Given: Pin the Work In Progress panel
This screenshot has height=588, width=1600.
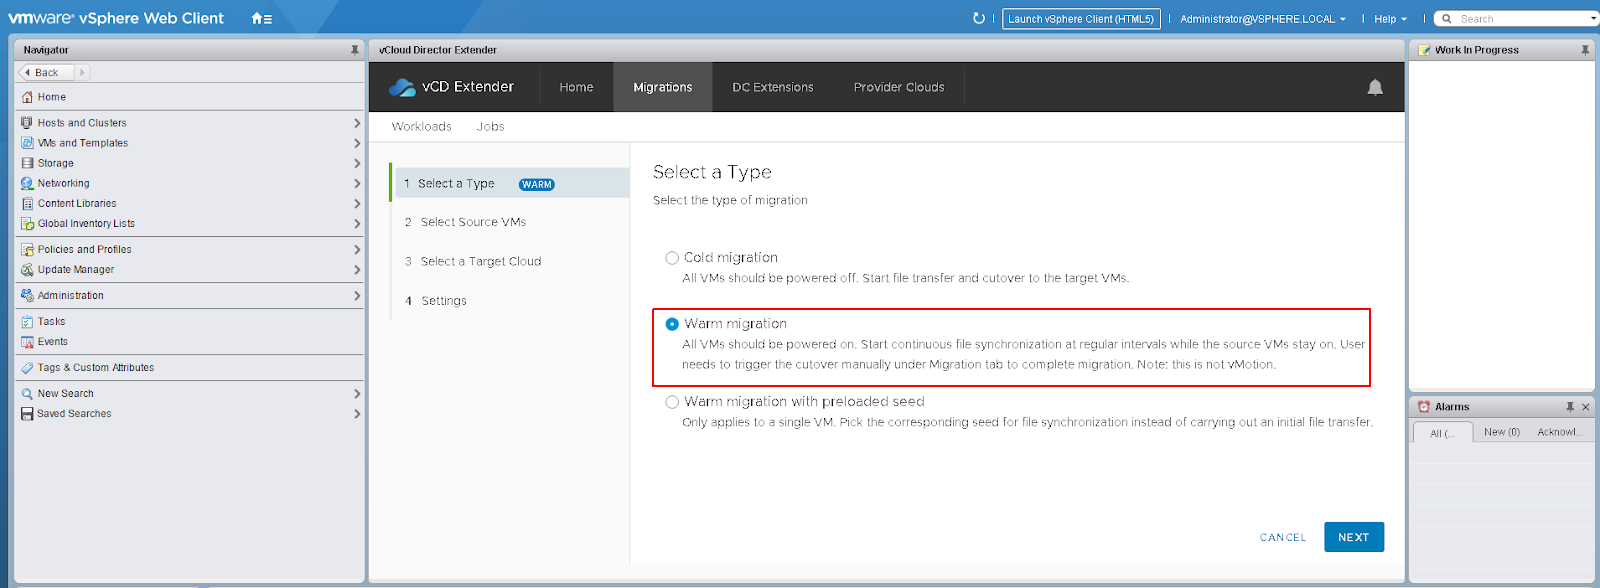Looking at the screenshot, I should (1585, 49).
